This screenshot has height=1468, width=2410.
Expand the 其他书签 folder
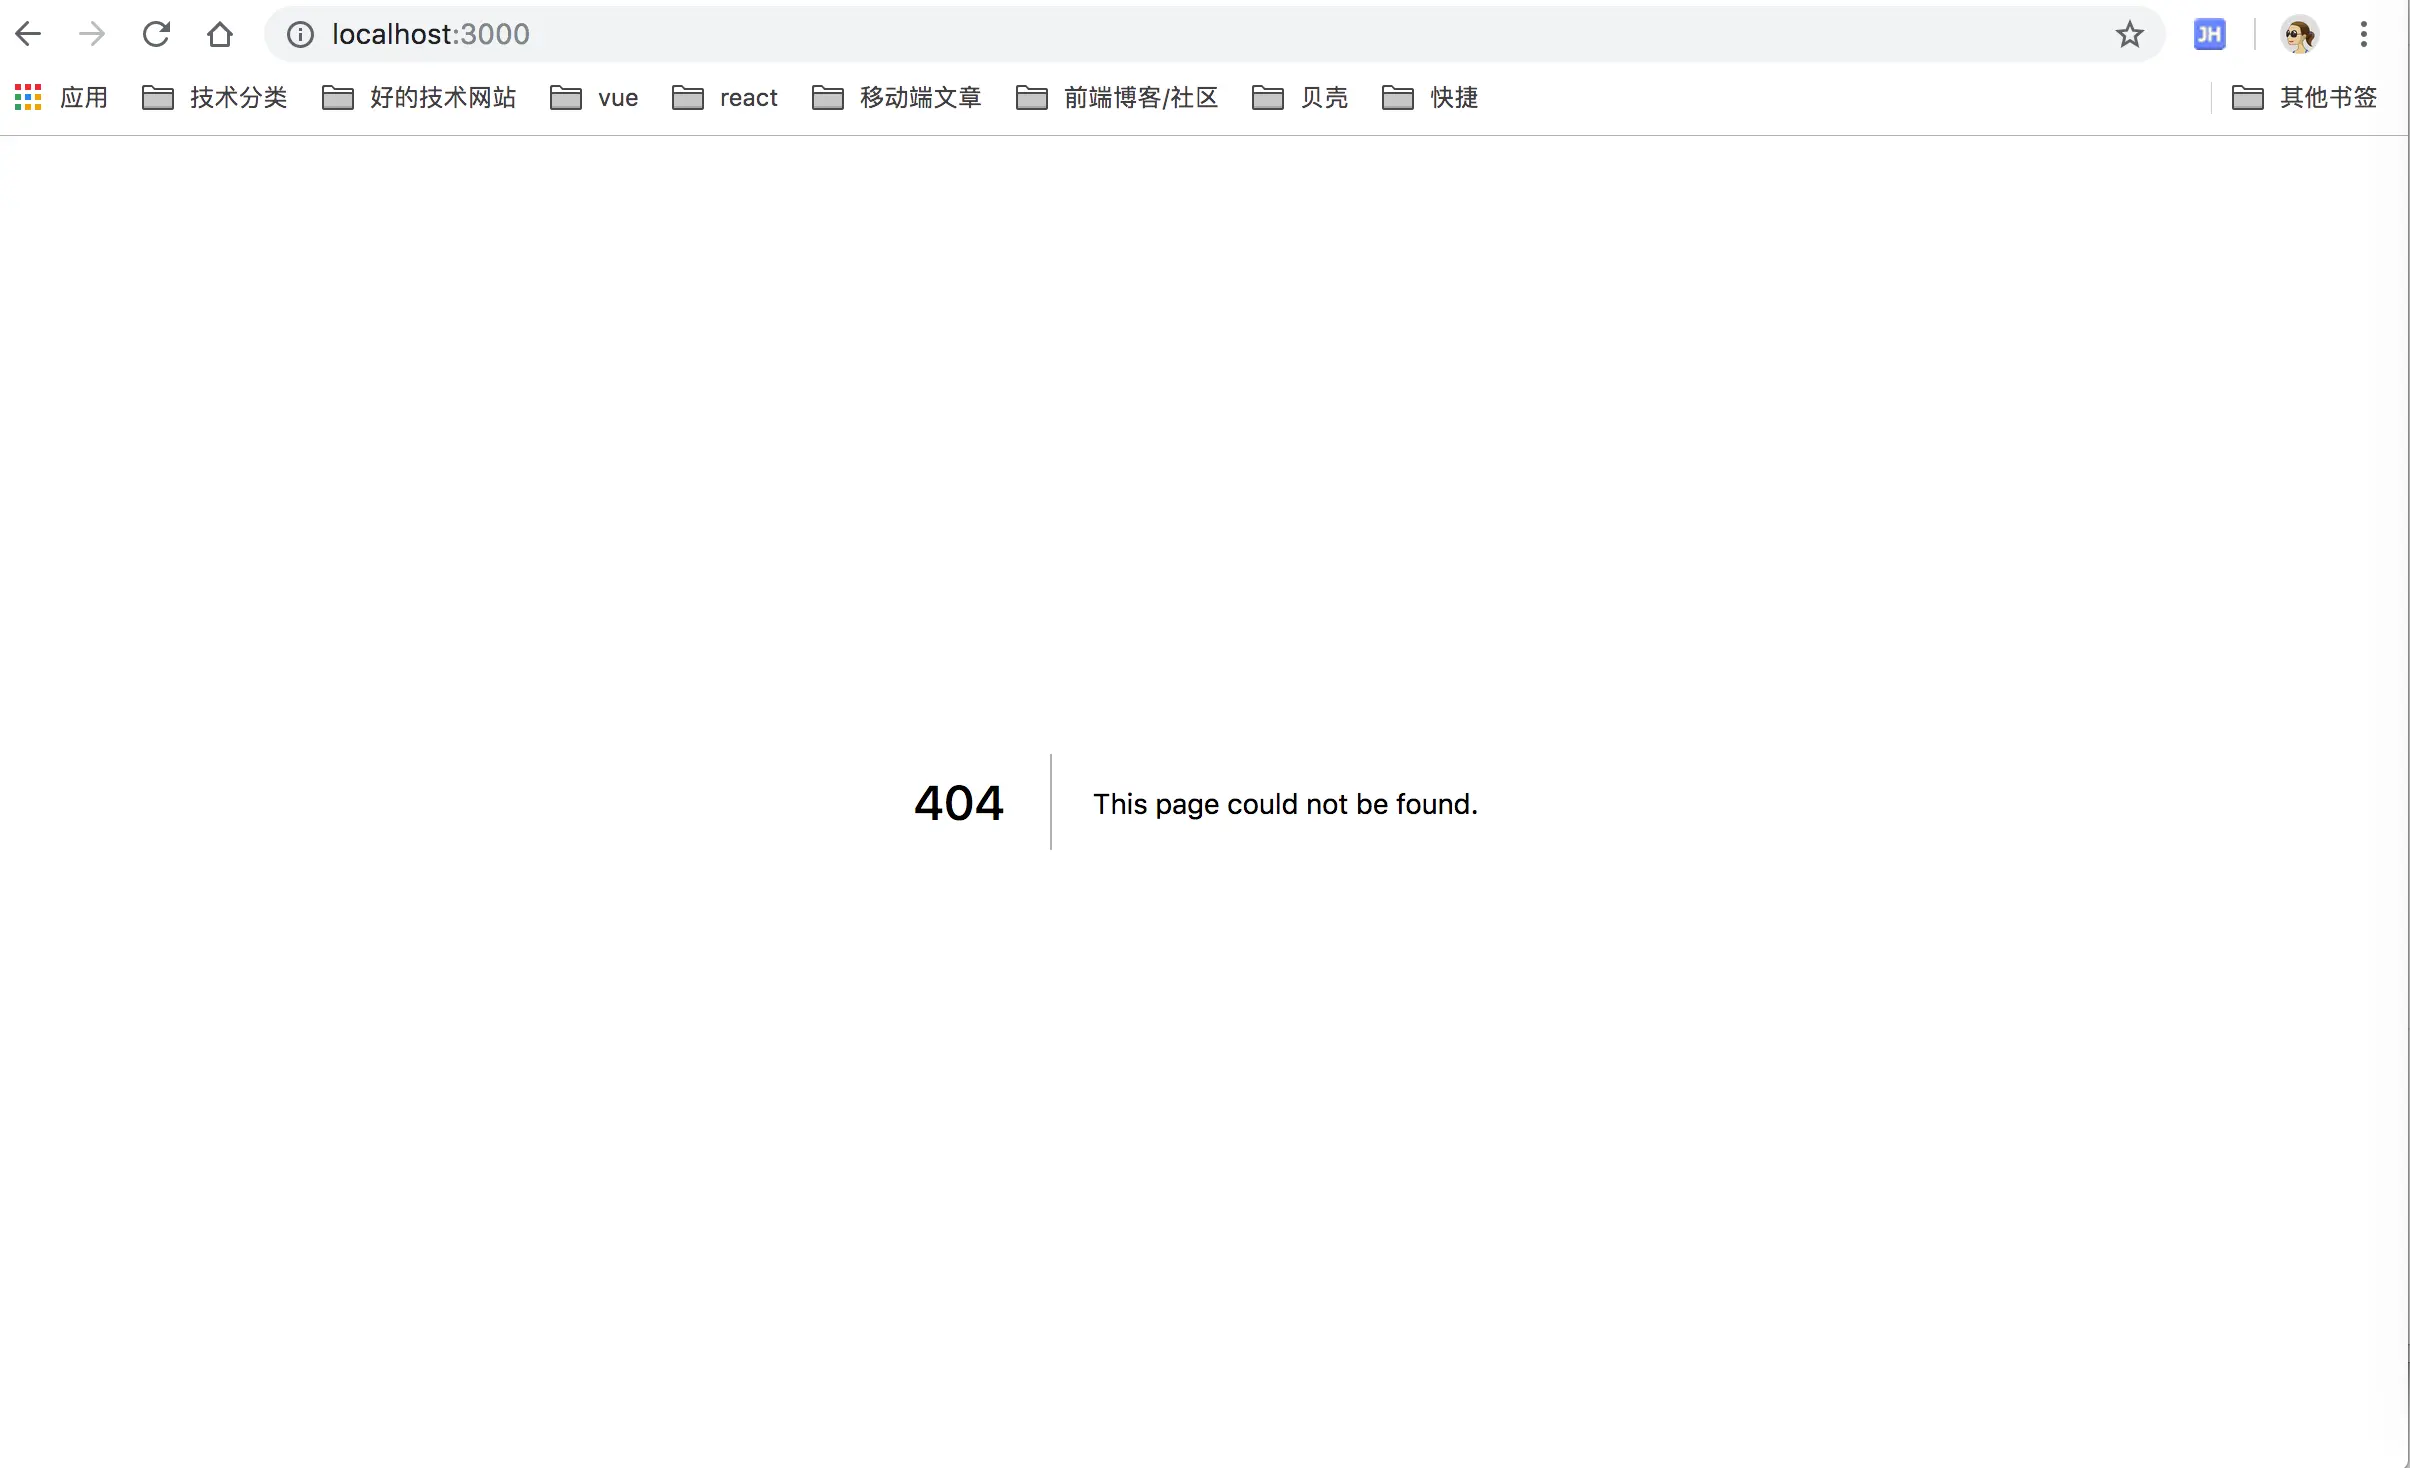(x=2305, y=97)
